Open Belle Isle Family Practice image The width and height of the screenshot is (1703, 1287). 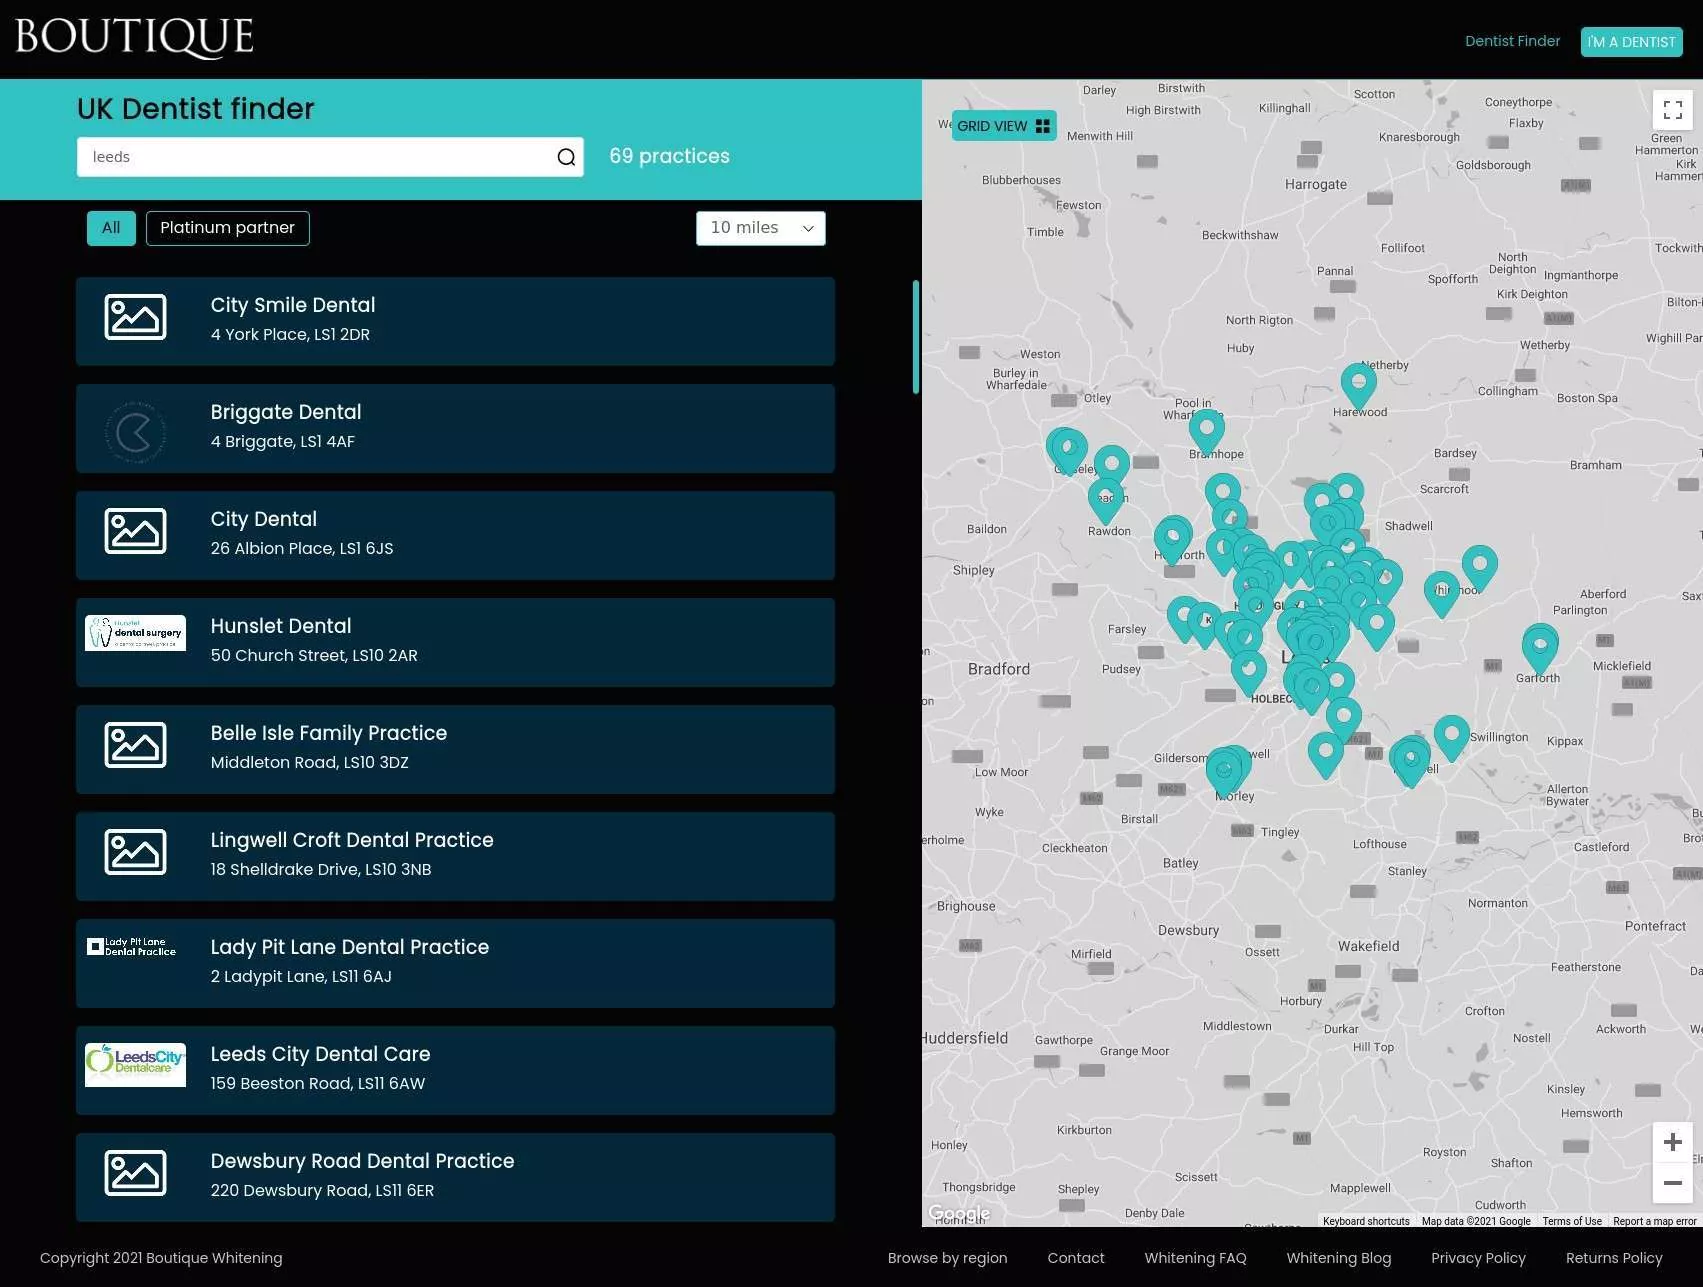pyautogui.click(x=135, y=745)
